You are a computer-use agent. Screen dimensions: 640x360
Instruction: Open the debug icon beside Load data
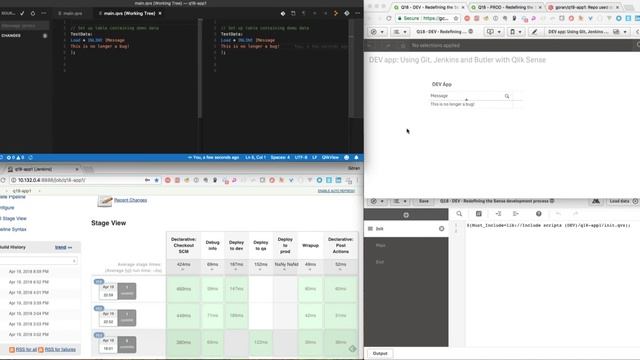click(x=596, y=201)
